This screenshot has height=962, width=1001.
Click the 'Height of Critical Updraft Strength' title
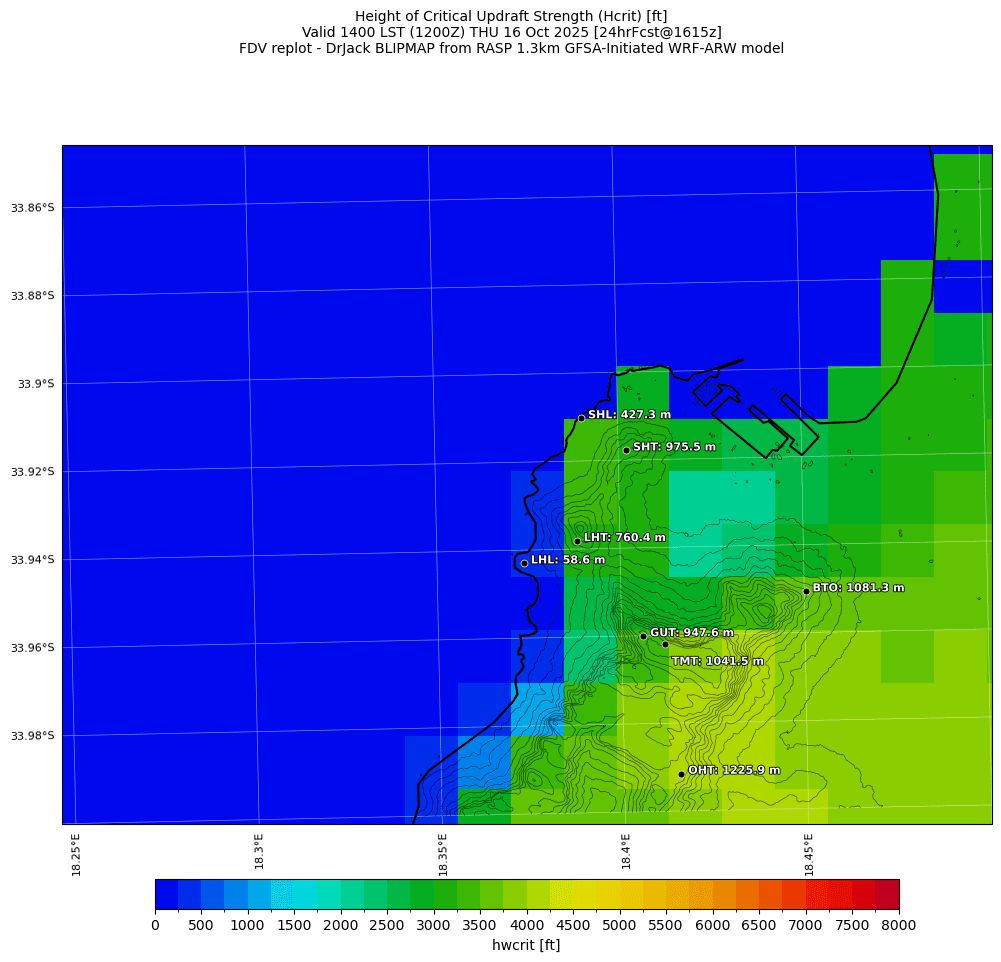(511, 16)
